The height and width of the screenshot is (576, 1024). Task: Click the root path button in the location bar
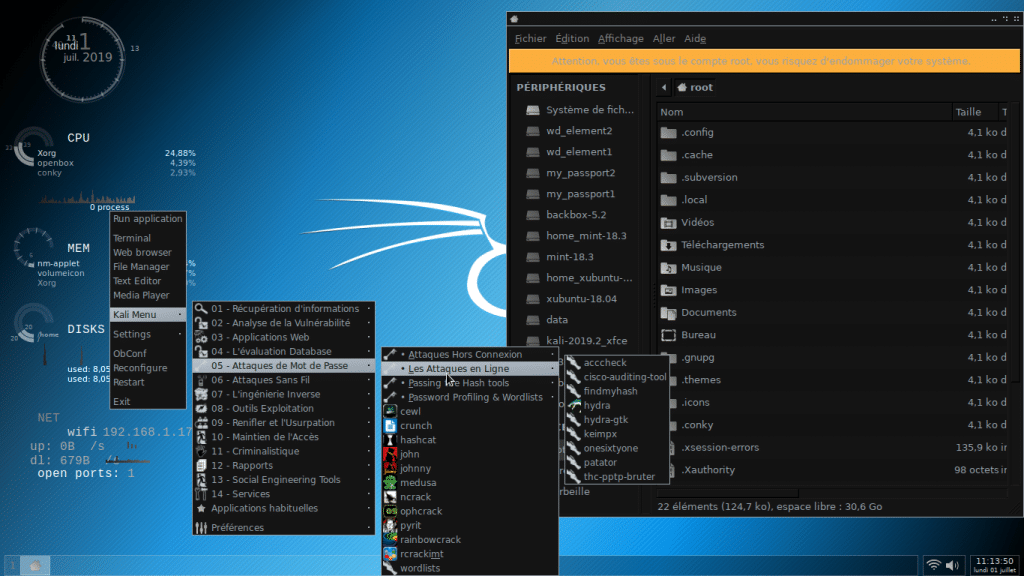click(x=695, y=87)
